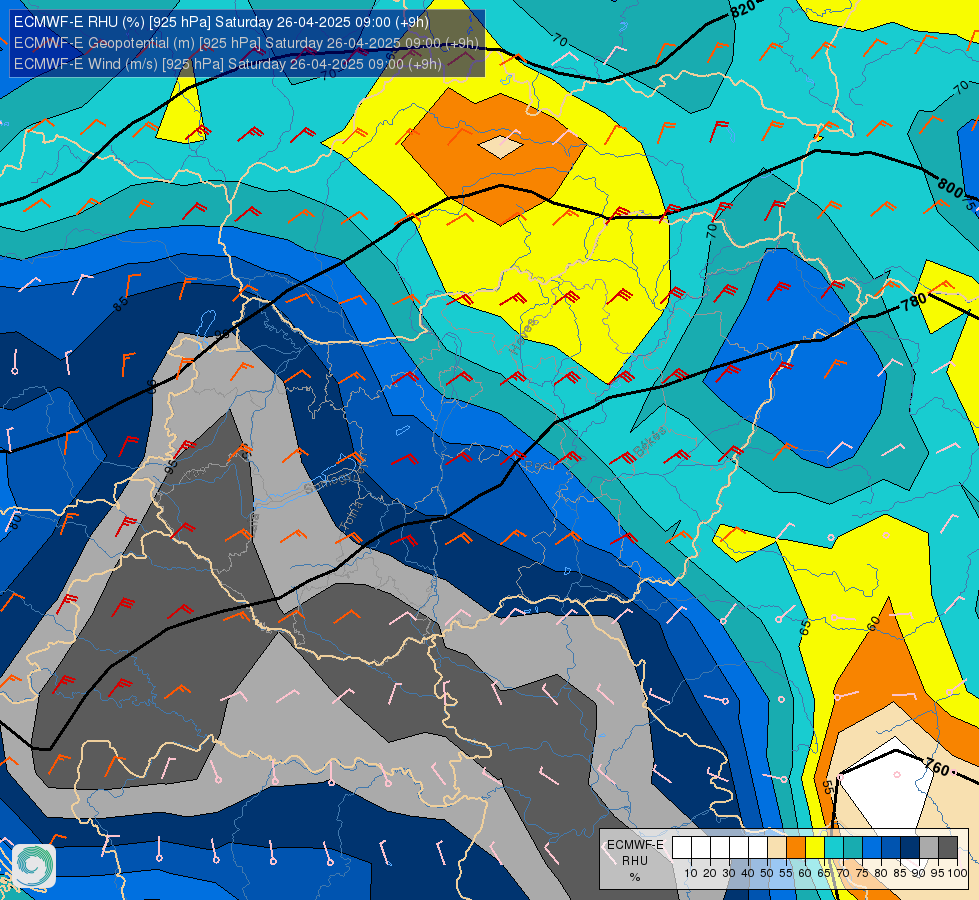The height and width of the screenshot is (900, 979).
Task: Click the 65 humidity contour label on map
Action: (x=805, y=628)
